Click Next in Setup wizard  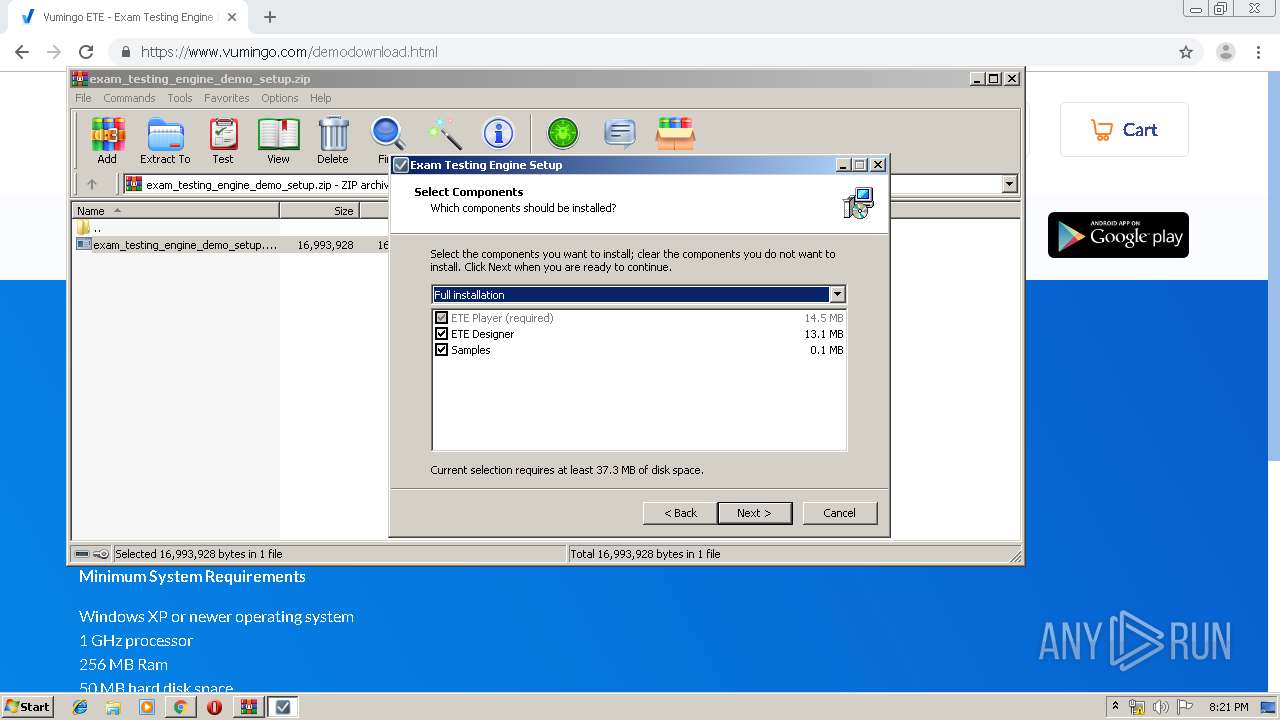(x=754, y=513)
